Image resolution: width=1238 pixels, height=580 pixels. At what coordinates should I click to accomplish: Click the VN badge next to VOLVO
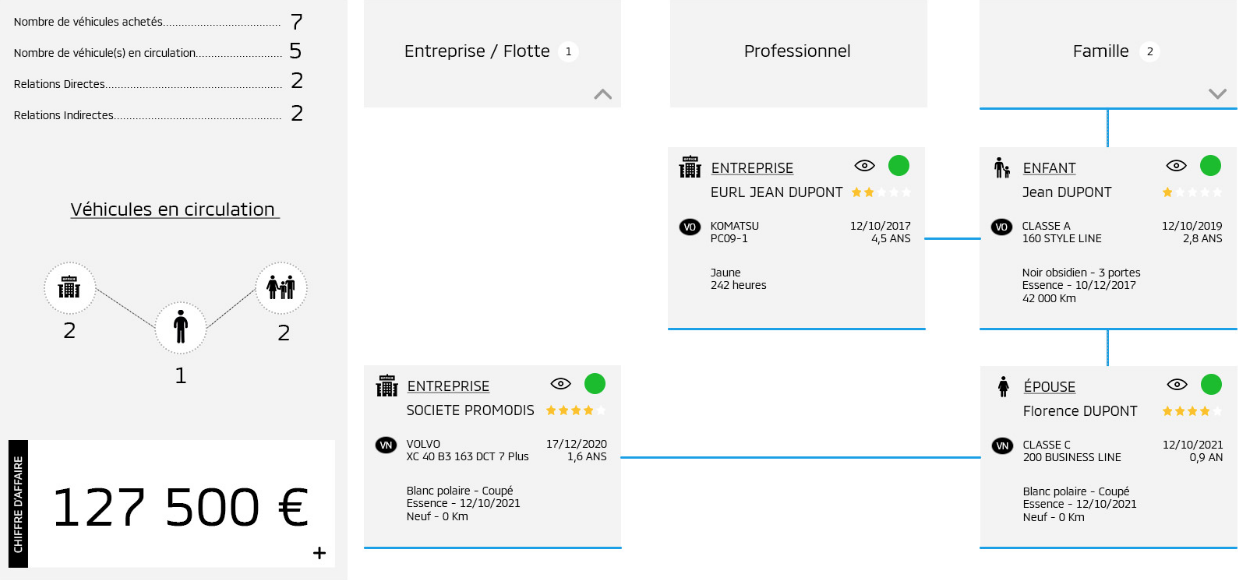(x=385, y=445)
